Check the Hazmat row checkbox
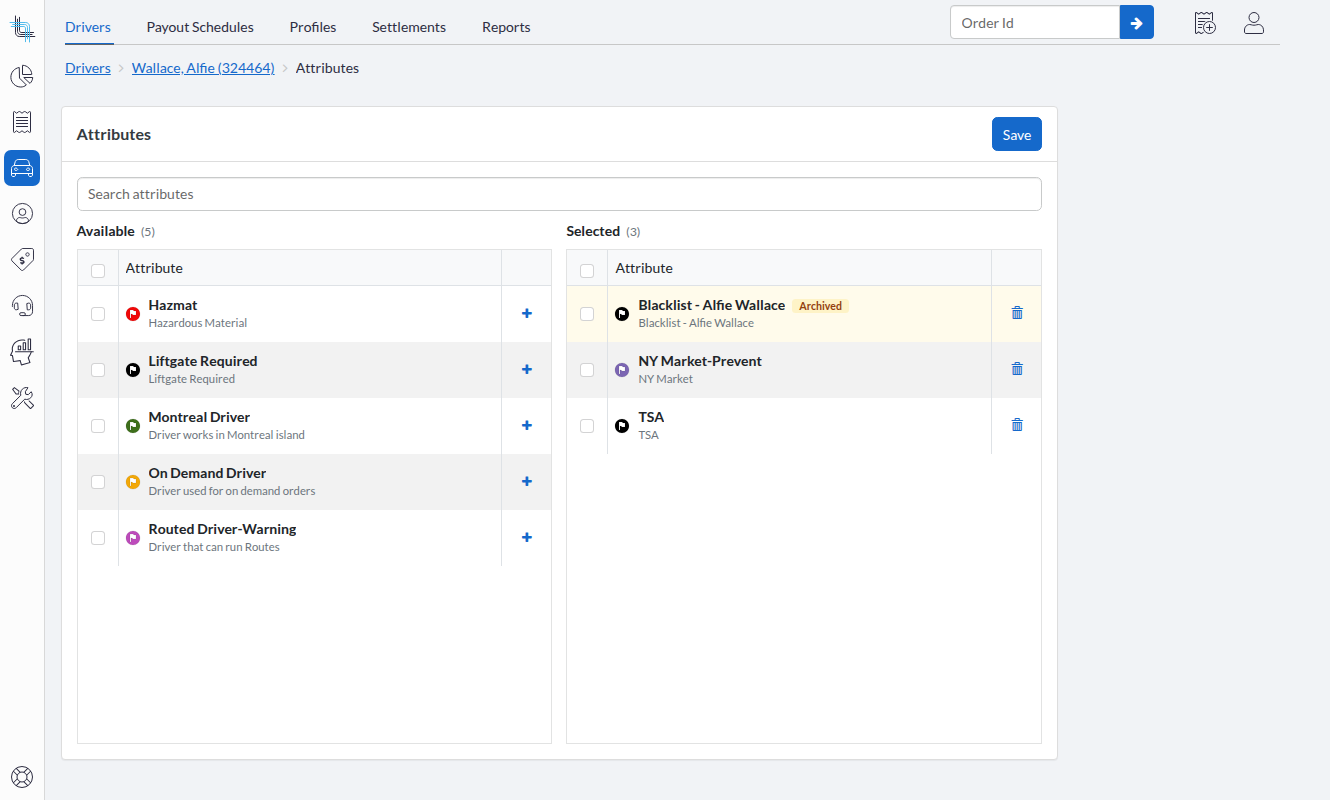Image resolution: width=1330 pixels, height=800 pixels. pos(98,314)
